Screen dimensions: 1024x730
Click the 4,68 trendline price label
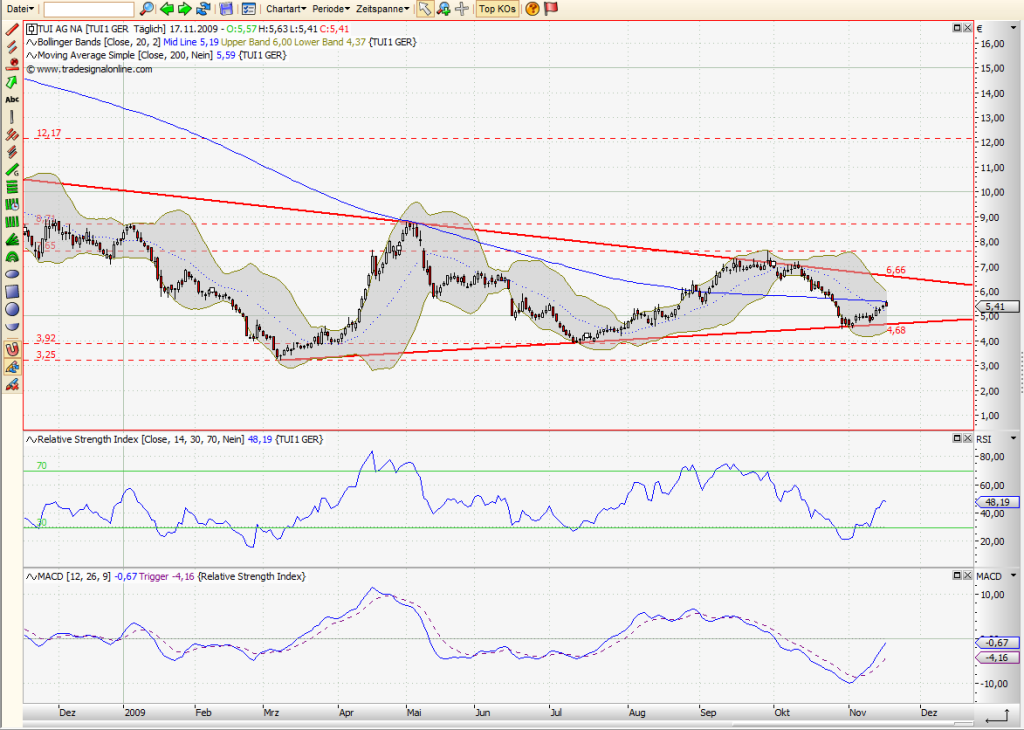(x=896, y=330)
